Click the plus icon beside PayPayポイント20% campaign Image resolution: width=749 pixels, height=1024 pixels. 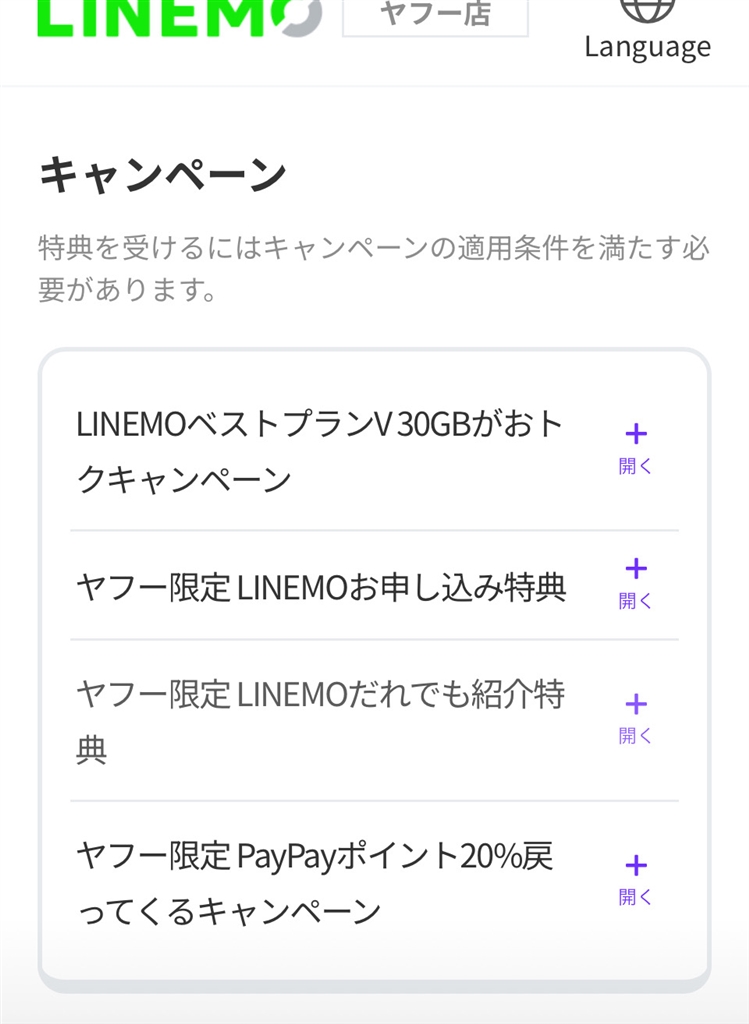point(635,865)
